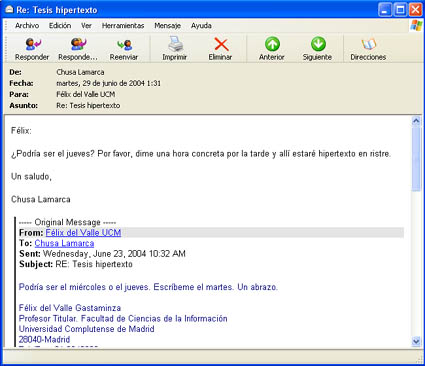Click the Subject: RE: Tesis hipertexto line
The width and height of the screenshot is (425, 366).
(x=76, y=264)
